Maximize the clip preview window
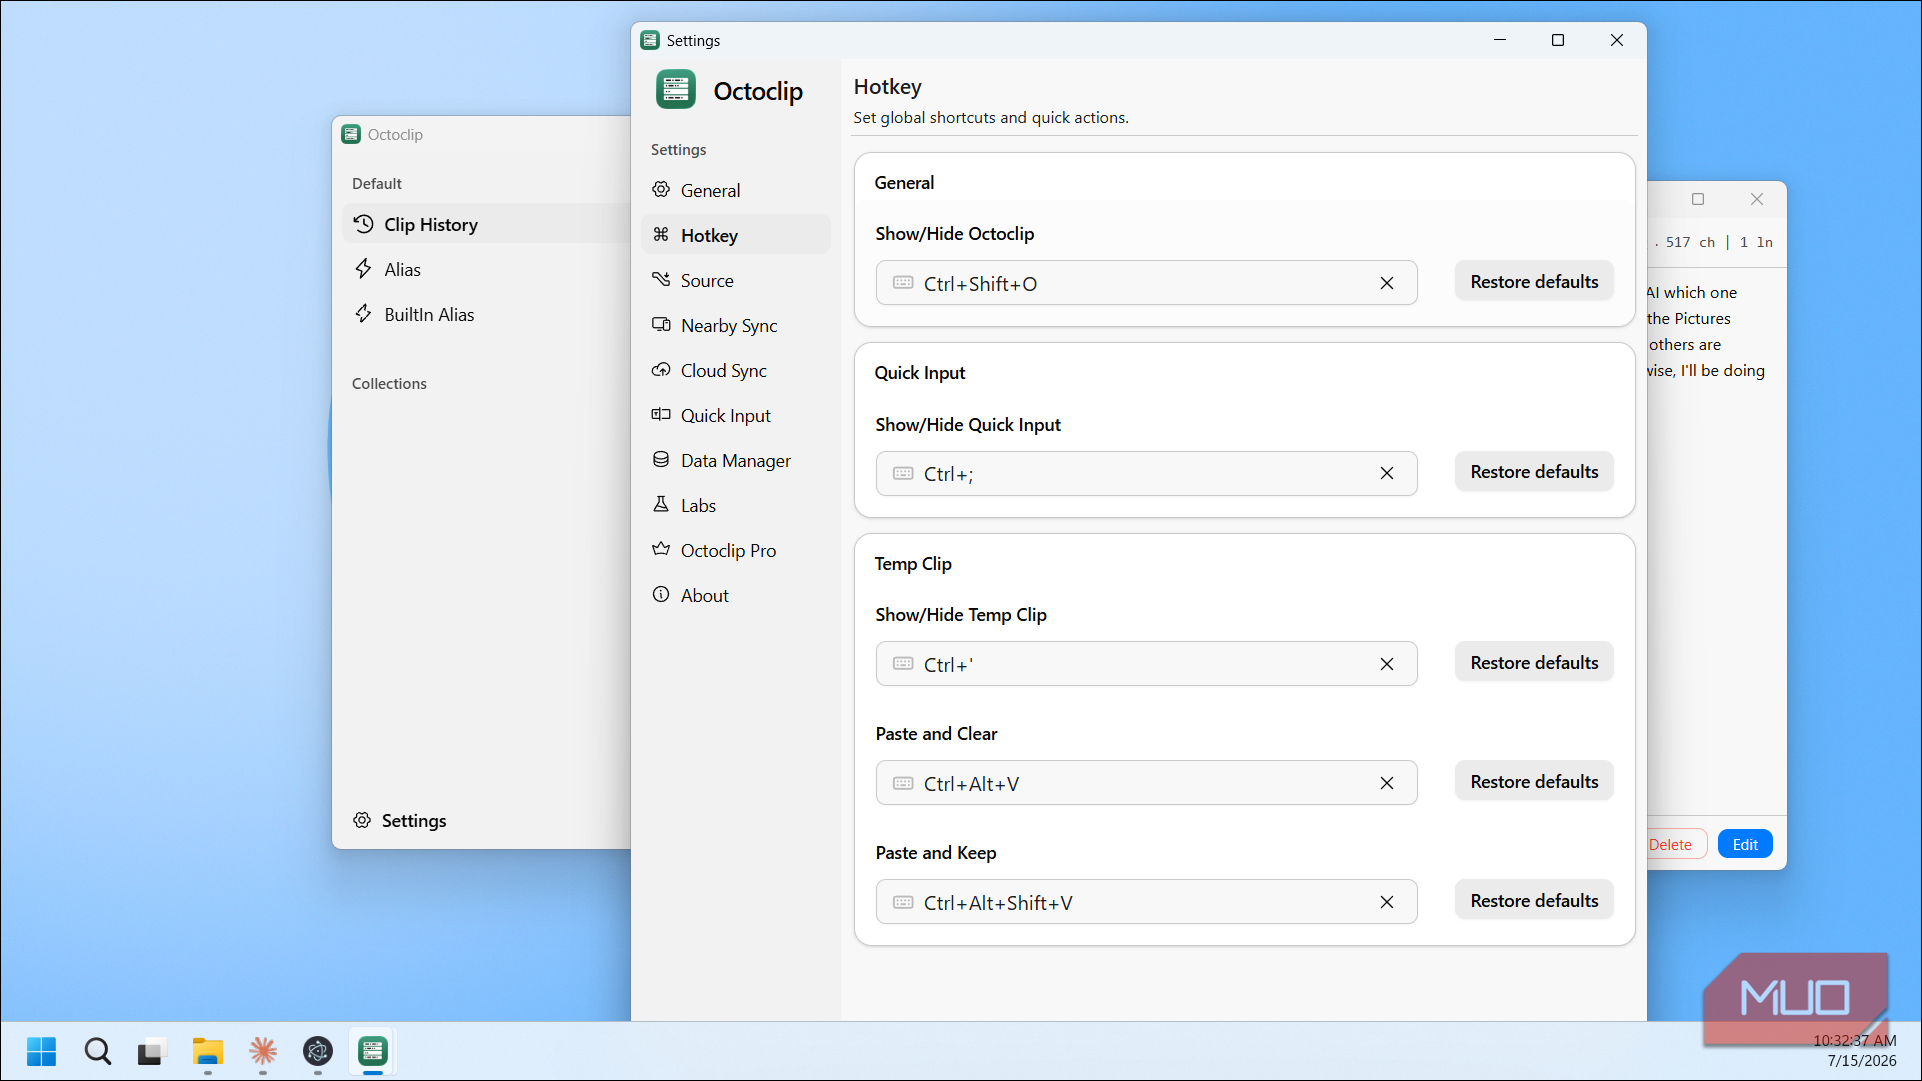Viewport: 1922px width, 1081px height. tap(1698, 199)
